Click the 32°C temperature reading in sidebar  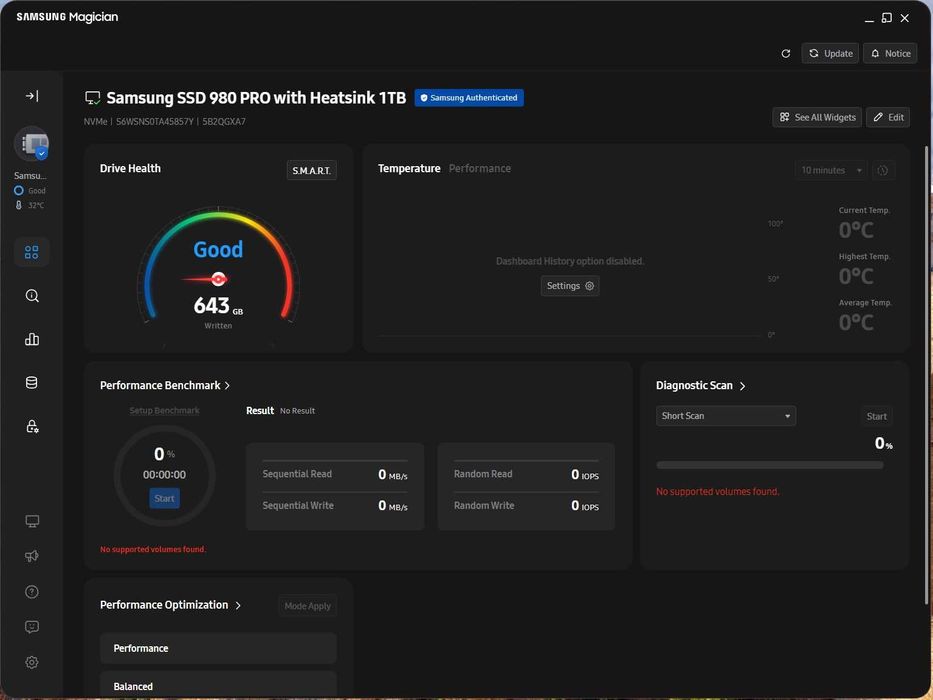36,205
